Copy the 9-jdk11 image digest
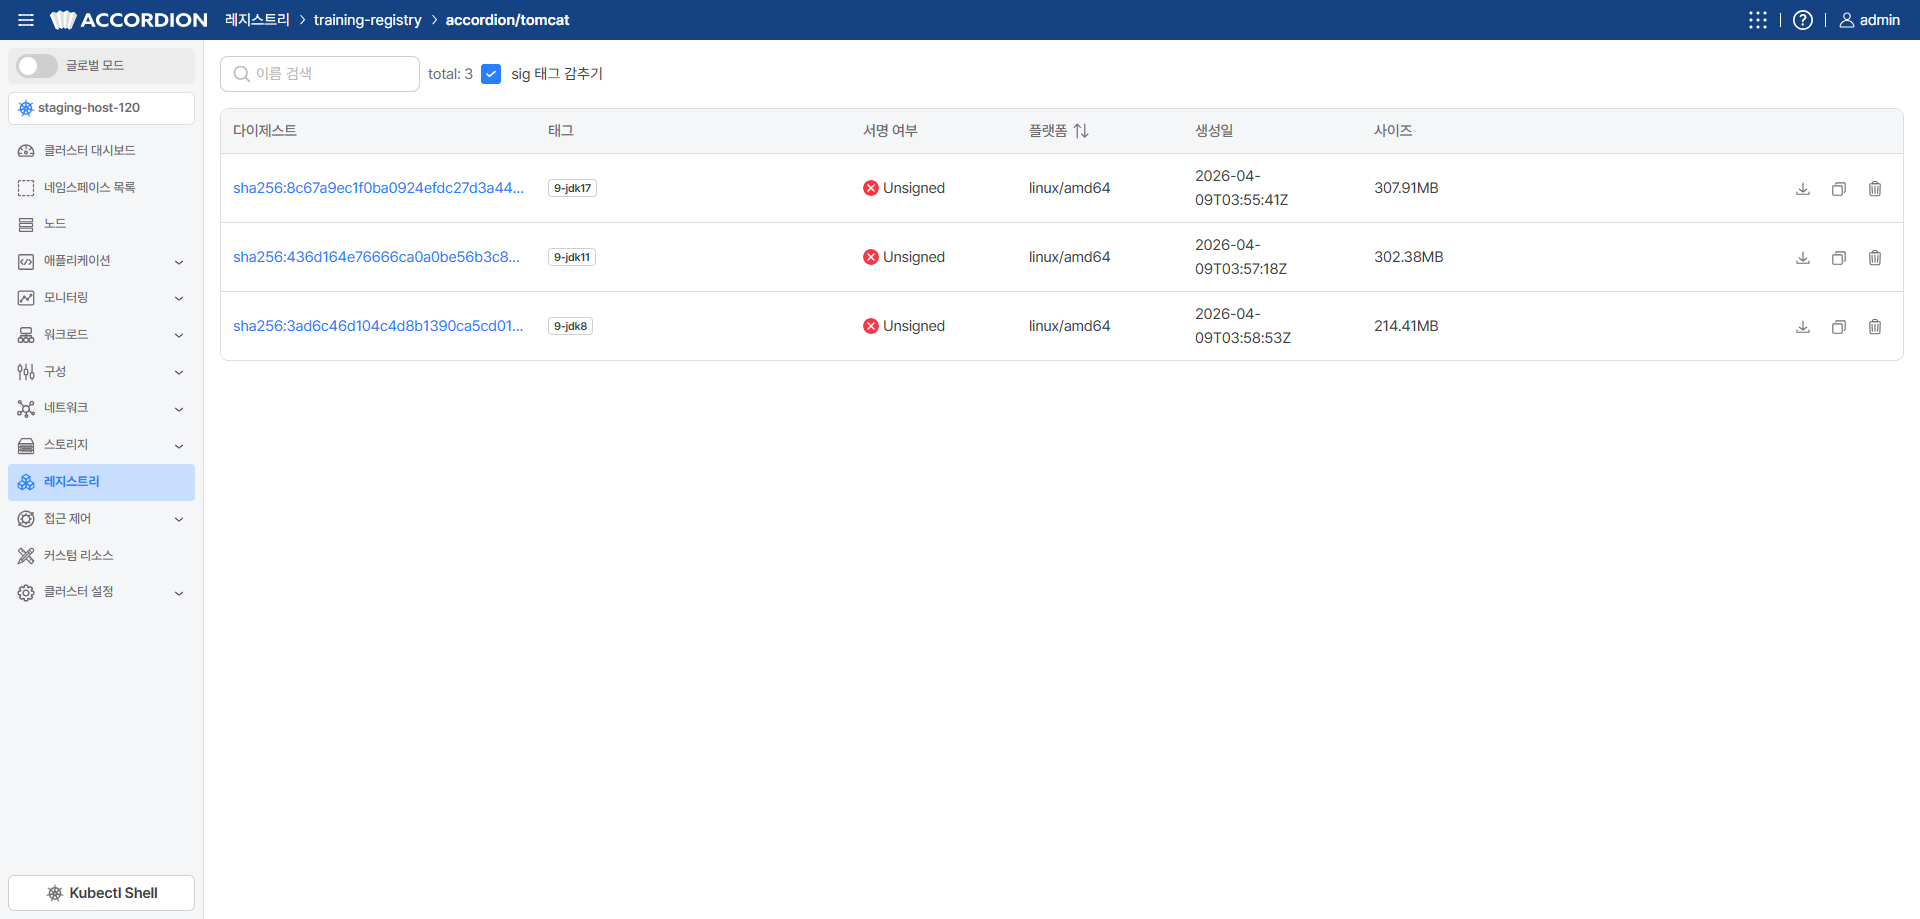Viewport: 1920px width, 919px height. tap(1839, 258)
